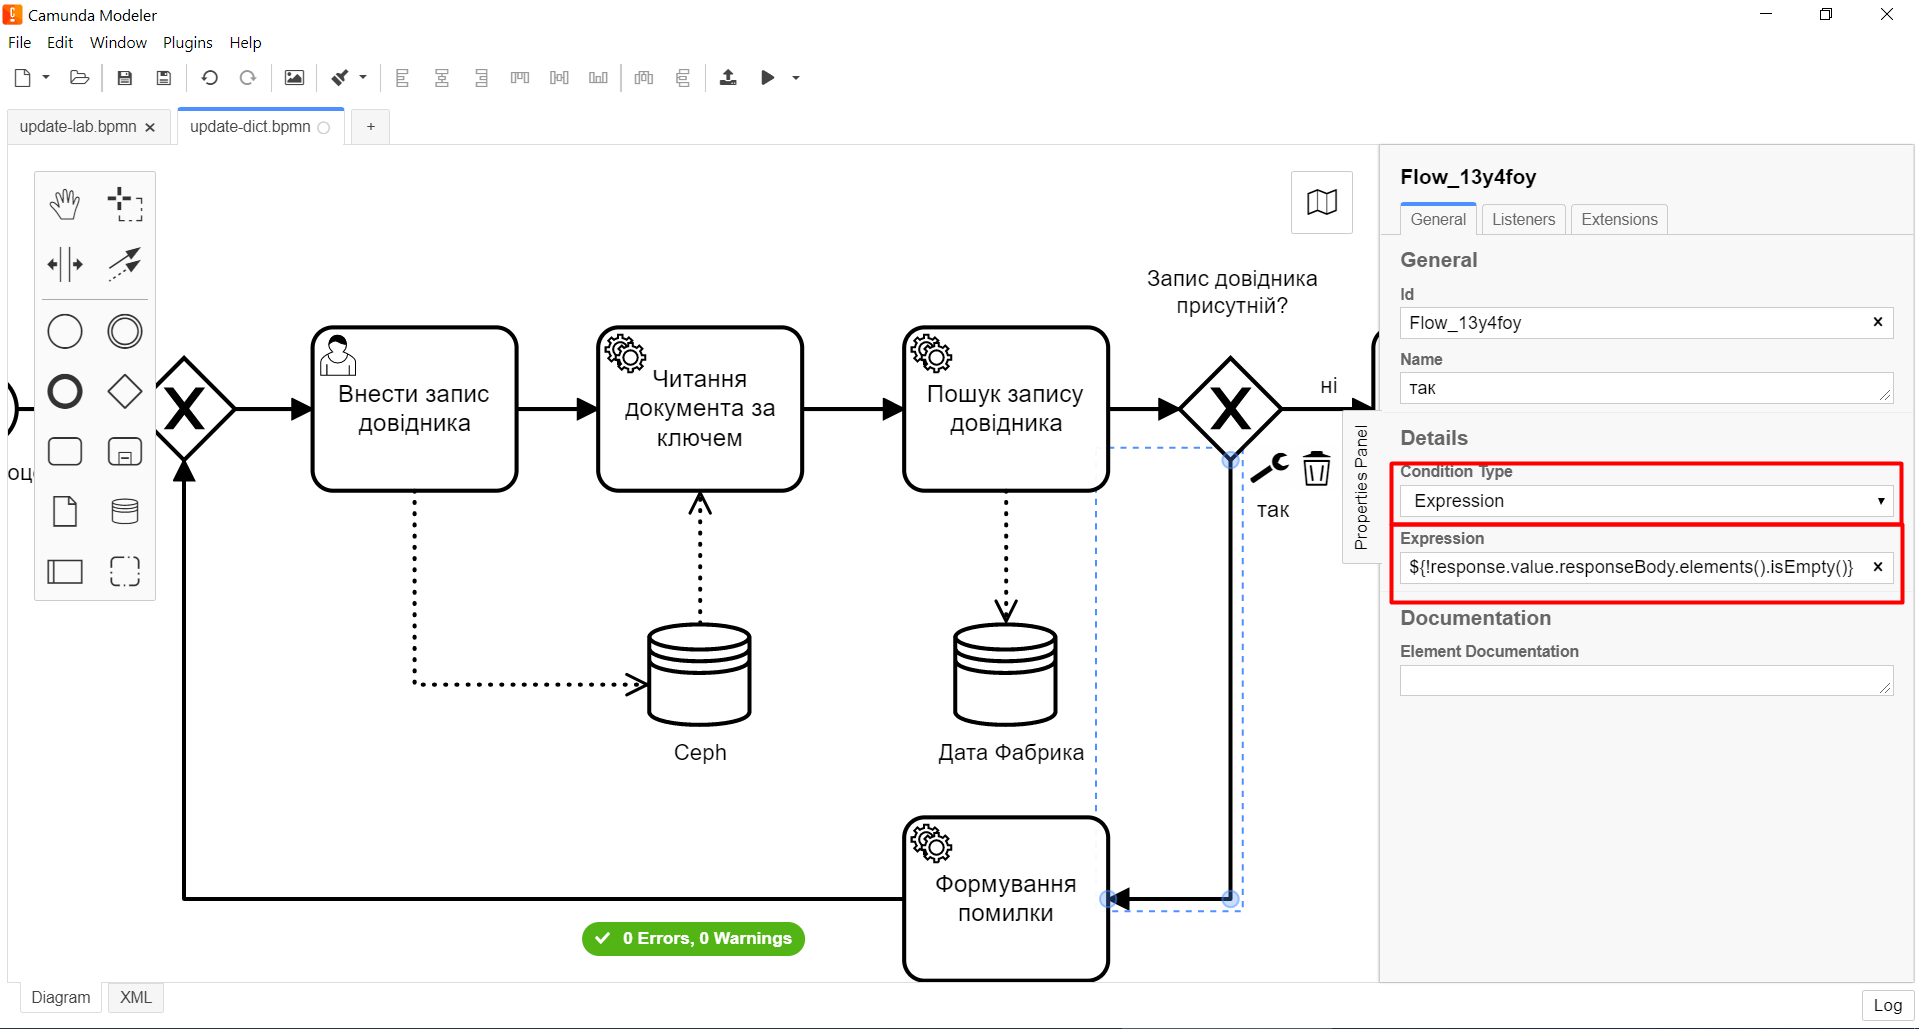Click the Name text field

click(x=1640, y=388)
